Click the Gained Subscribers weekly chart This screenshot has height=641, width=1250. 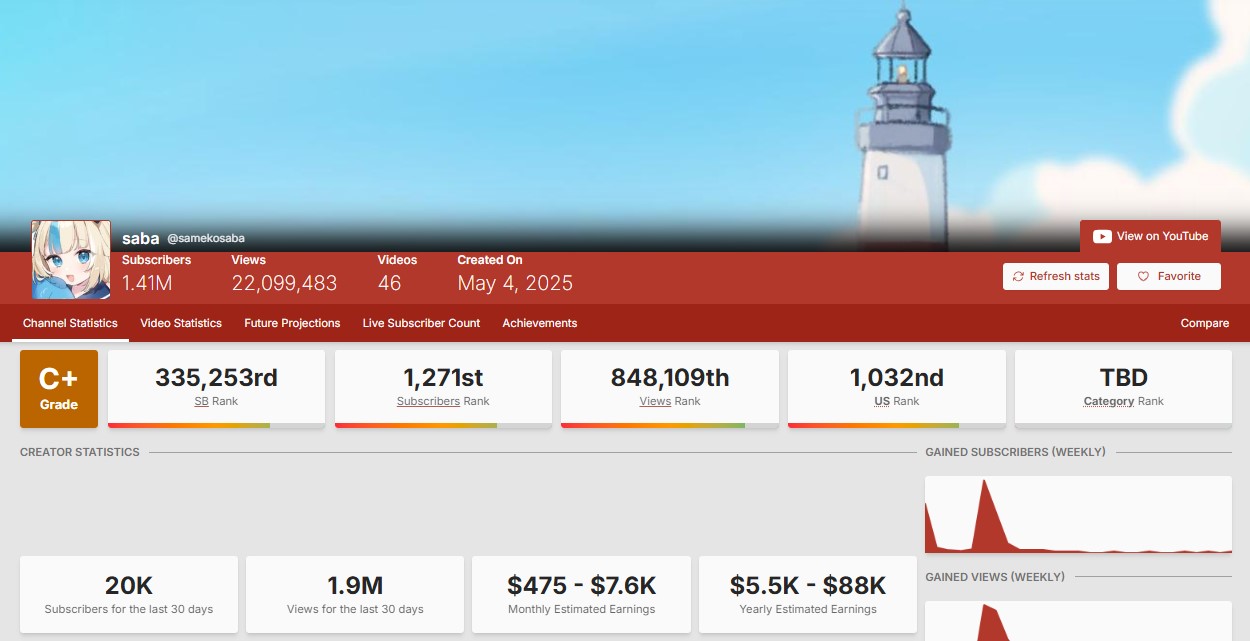pyautogui.click(x=1078, y=515)
